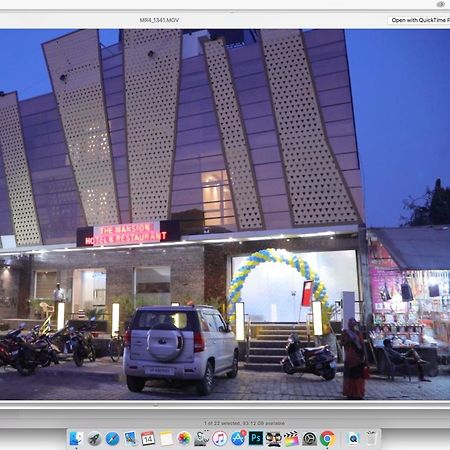Click the '1 of 22 selected' status text
The image size is (450, 450).
point(244,423)
